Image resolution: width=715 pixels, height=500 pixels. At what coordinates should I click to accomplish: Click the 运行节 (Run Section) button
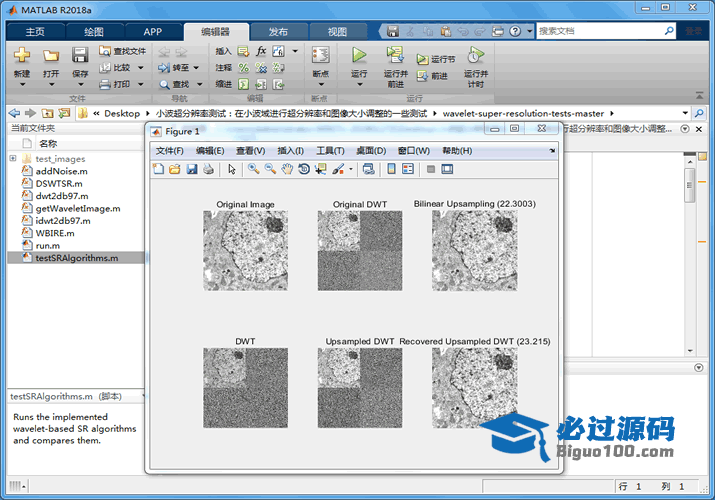coord(436,59)
